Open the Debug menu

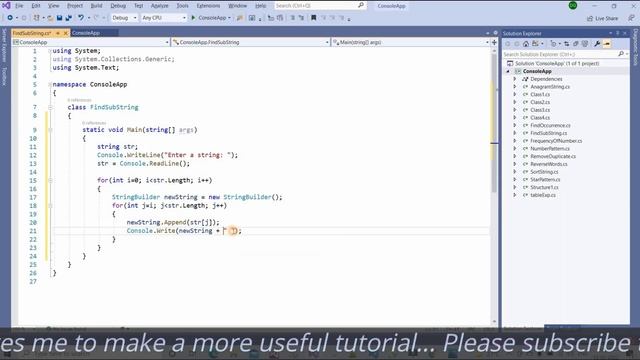pyautogui.click(x=118, y=6)
